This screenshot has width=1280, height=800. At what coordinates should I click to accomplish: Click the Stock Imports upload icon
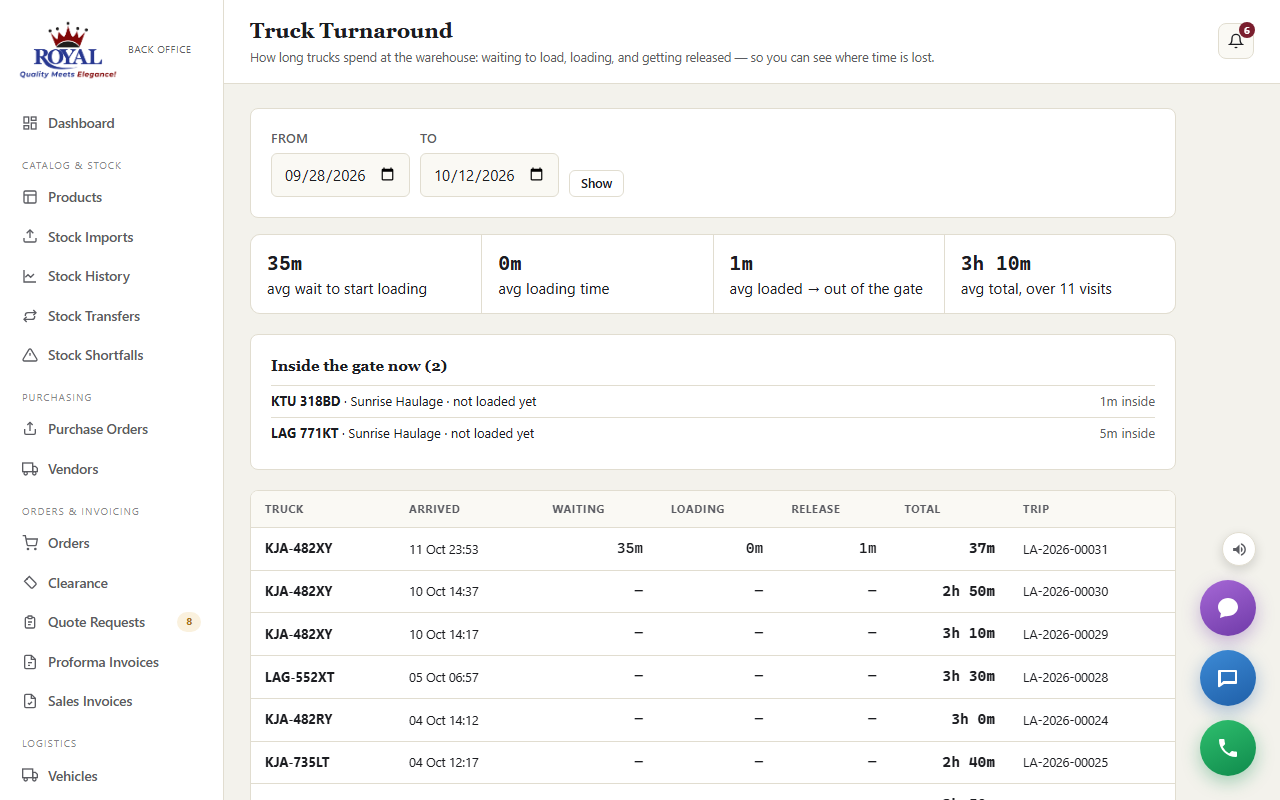30,237
